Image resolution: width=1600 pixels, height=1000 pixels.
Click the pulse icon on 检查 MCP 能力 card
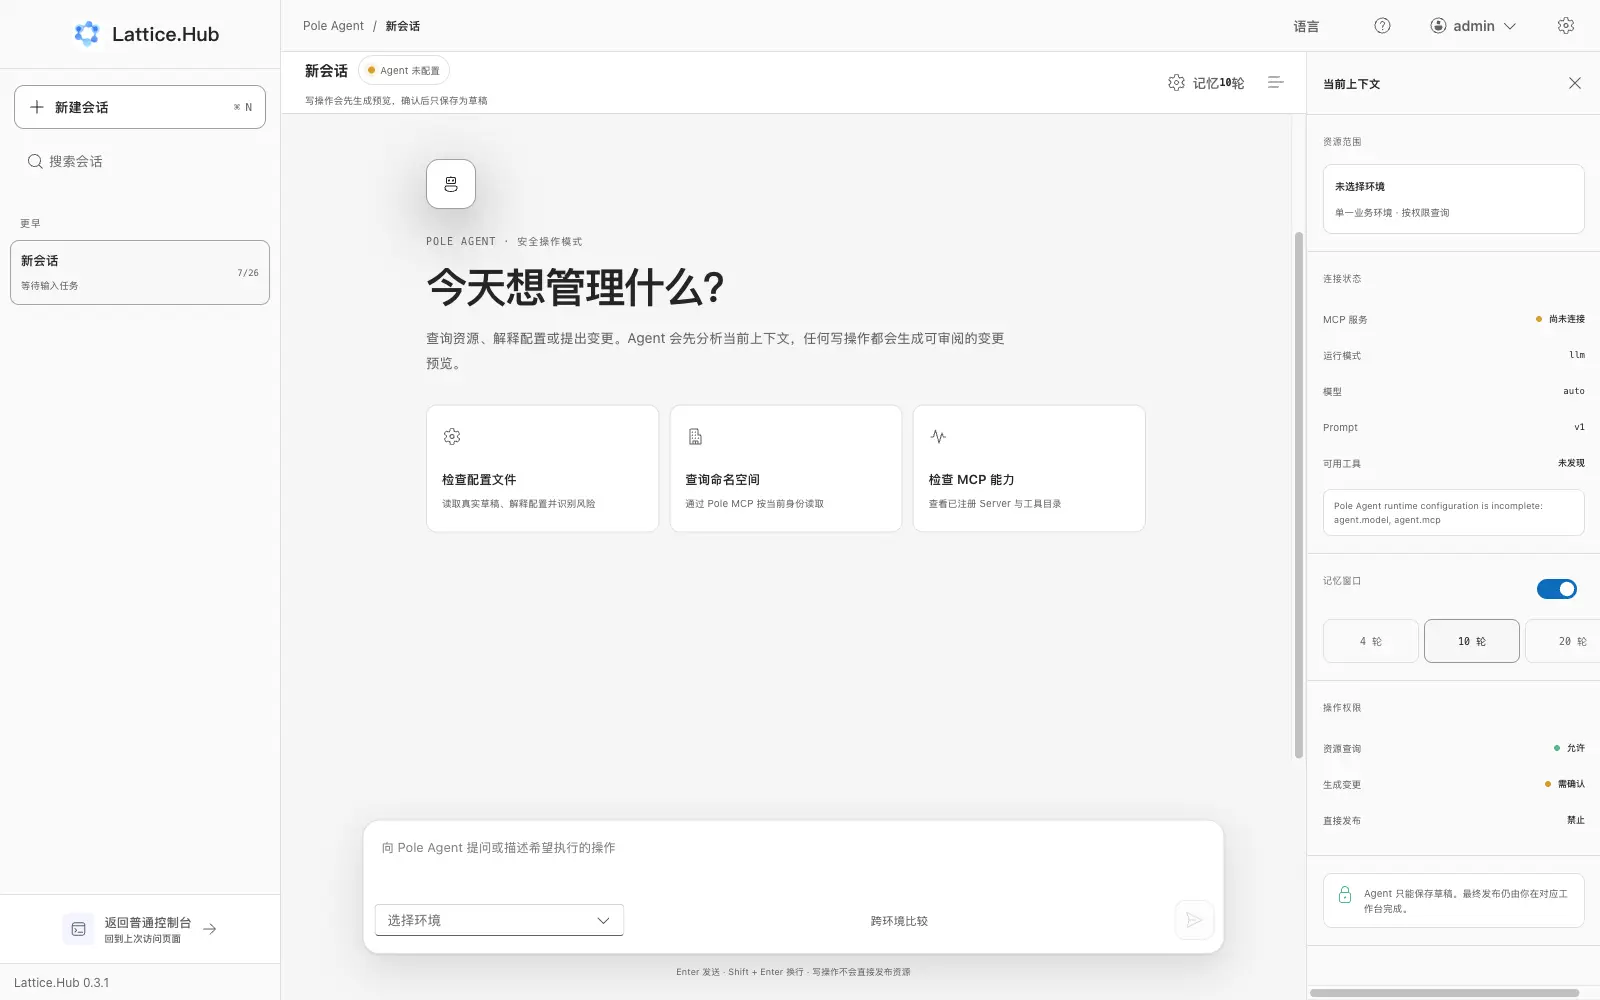coord(938,436)
